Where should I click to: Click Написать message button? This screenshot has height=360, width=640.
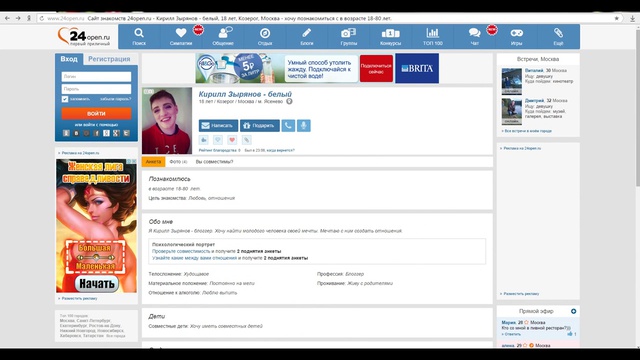tap(218, 125)
